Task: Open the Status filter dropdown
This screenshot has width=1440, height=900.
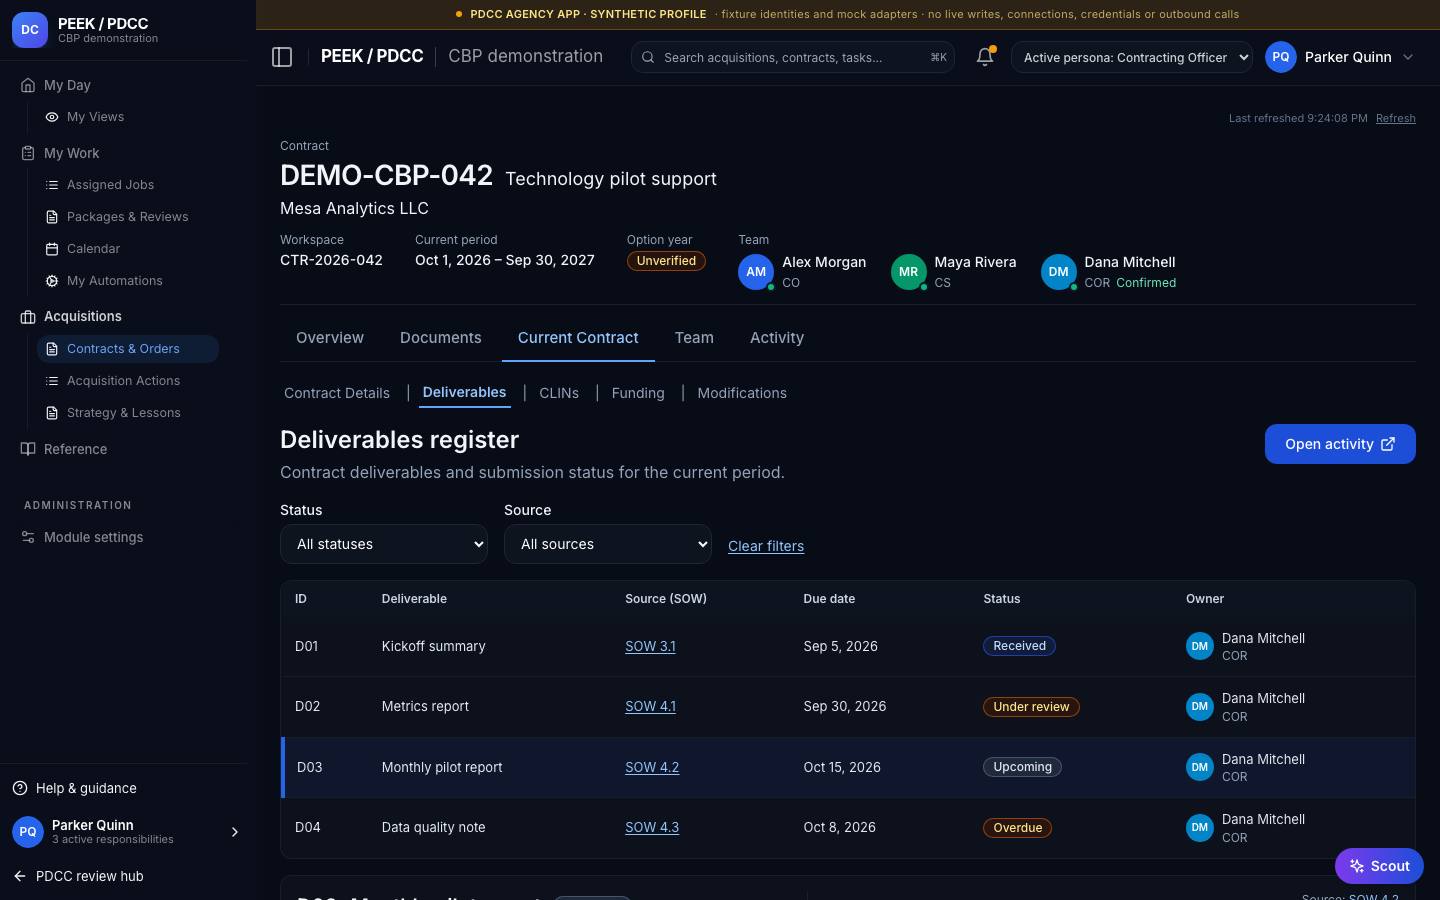Action: 384,544
